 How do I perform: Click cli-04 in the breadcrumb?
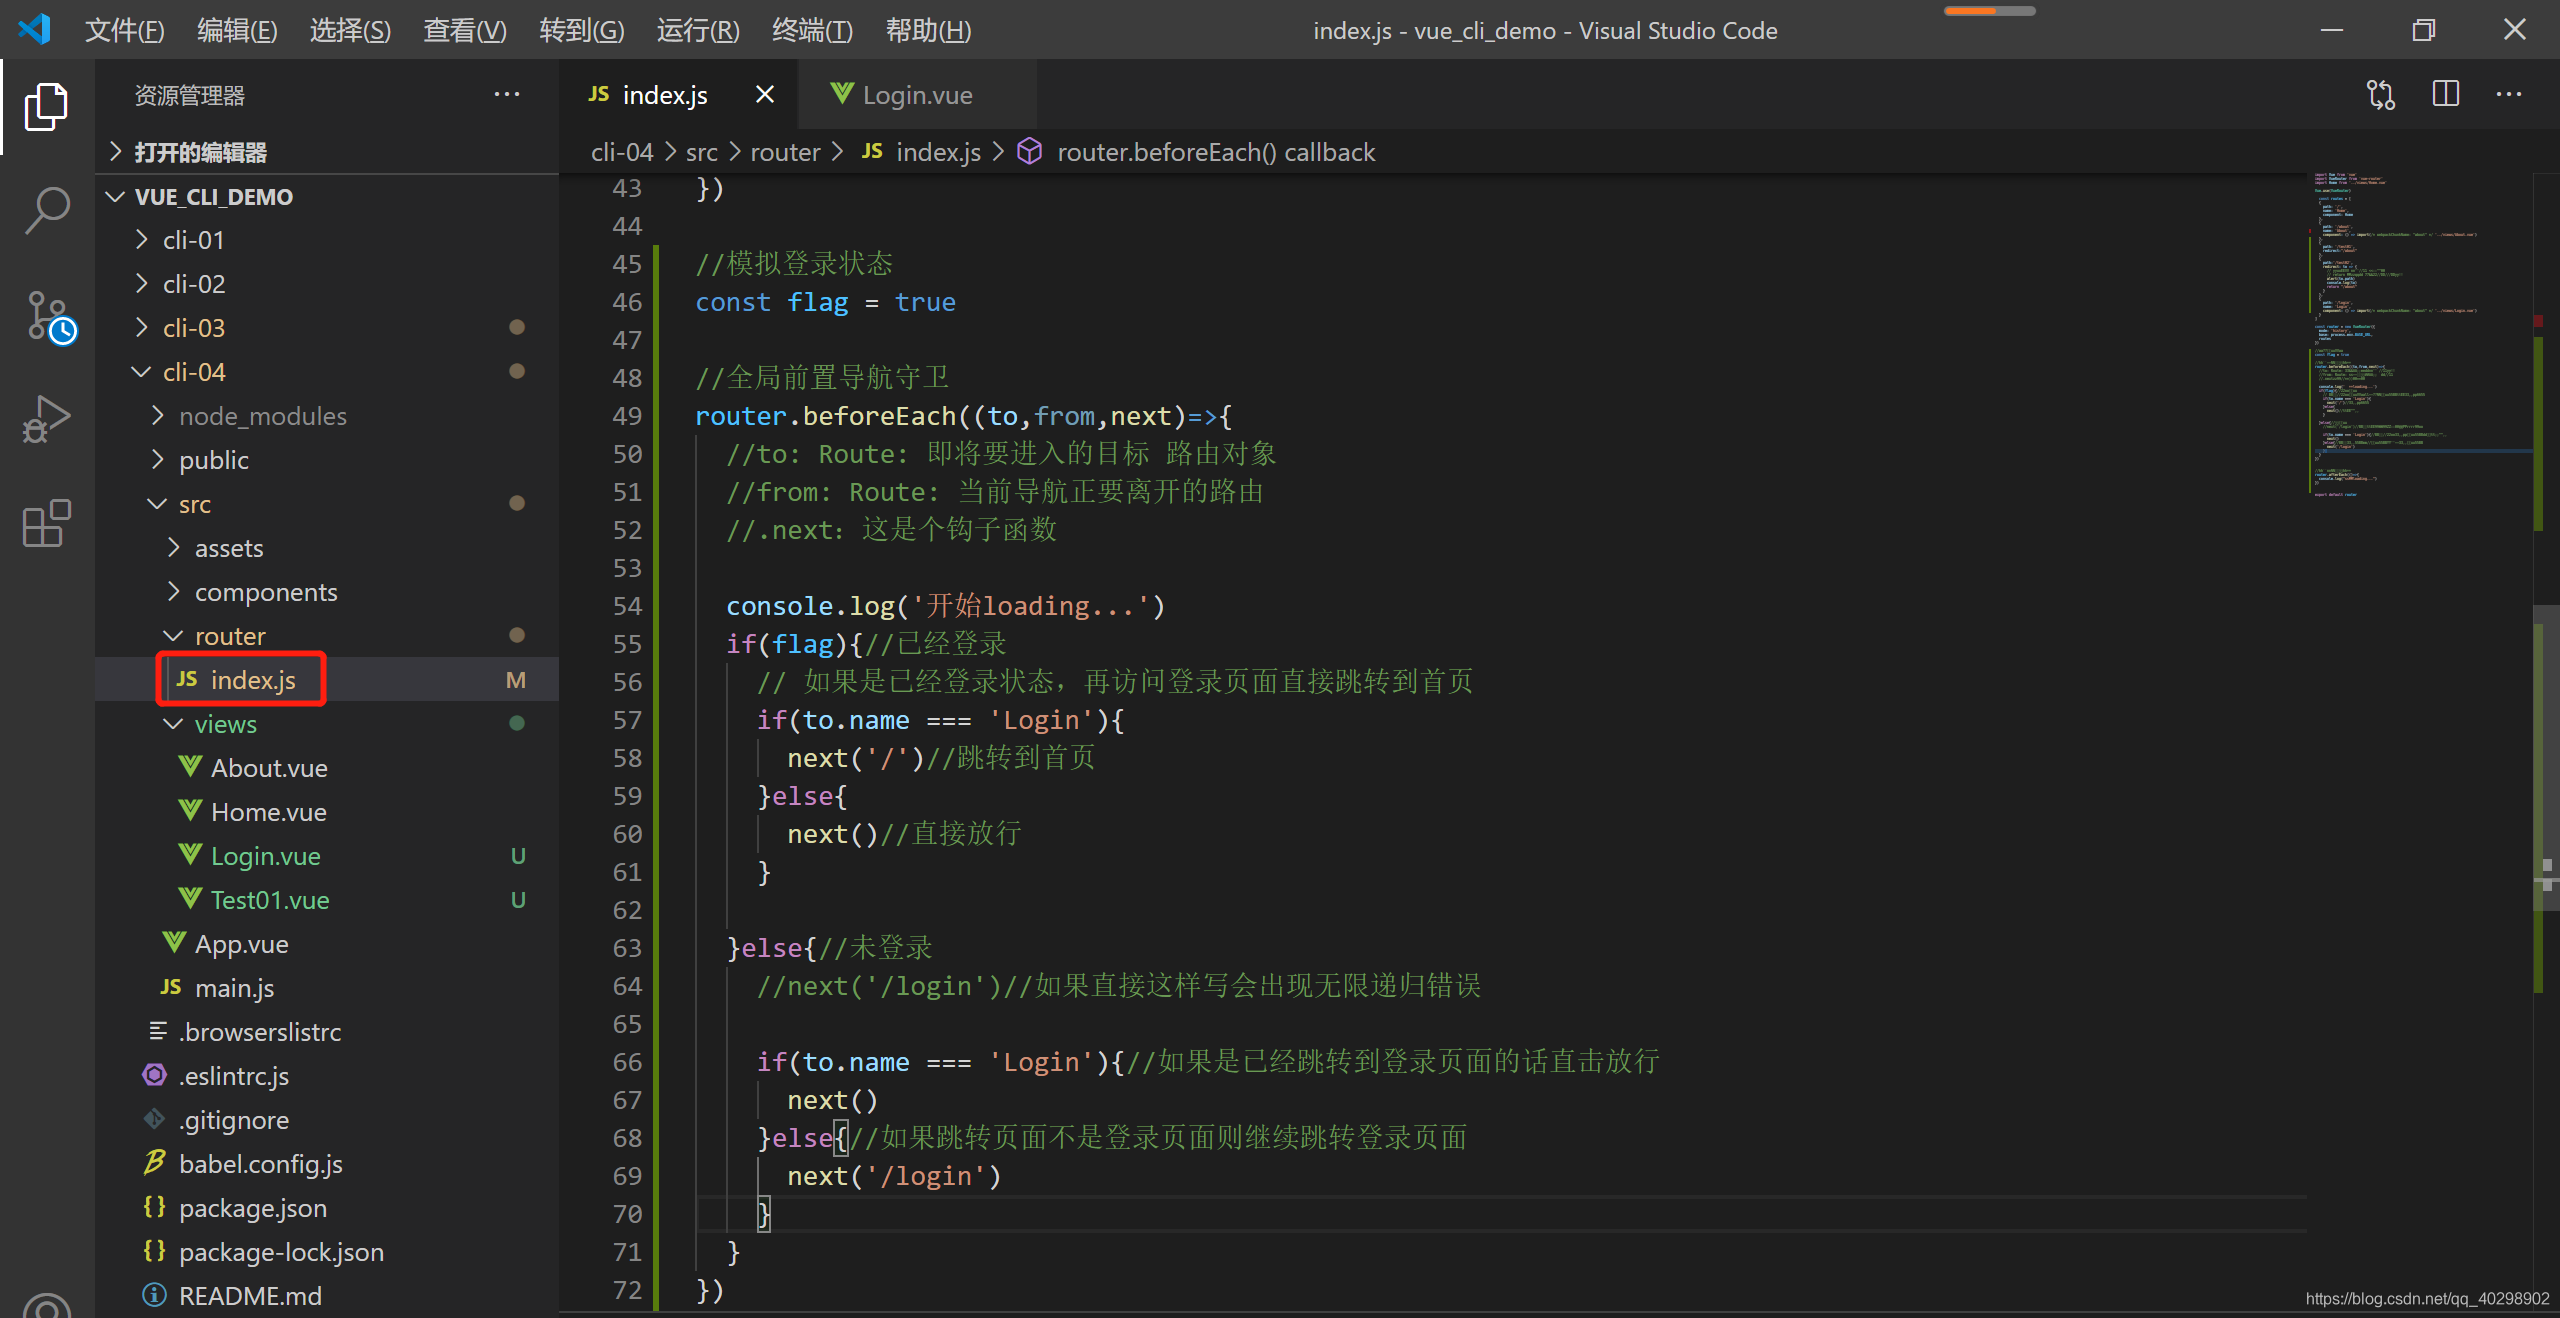tap(621, 152)
